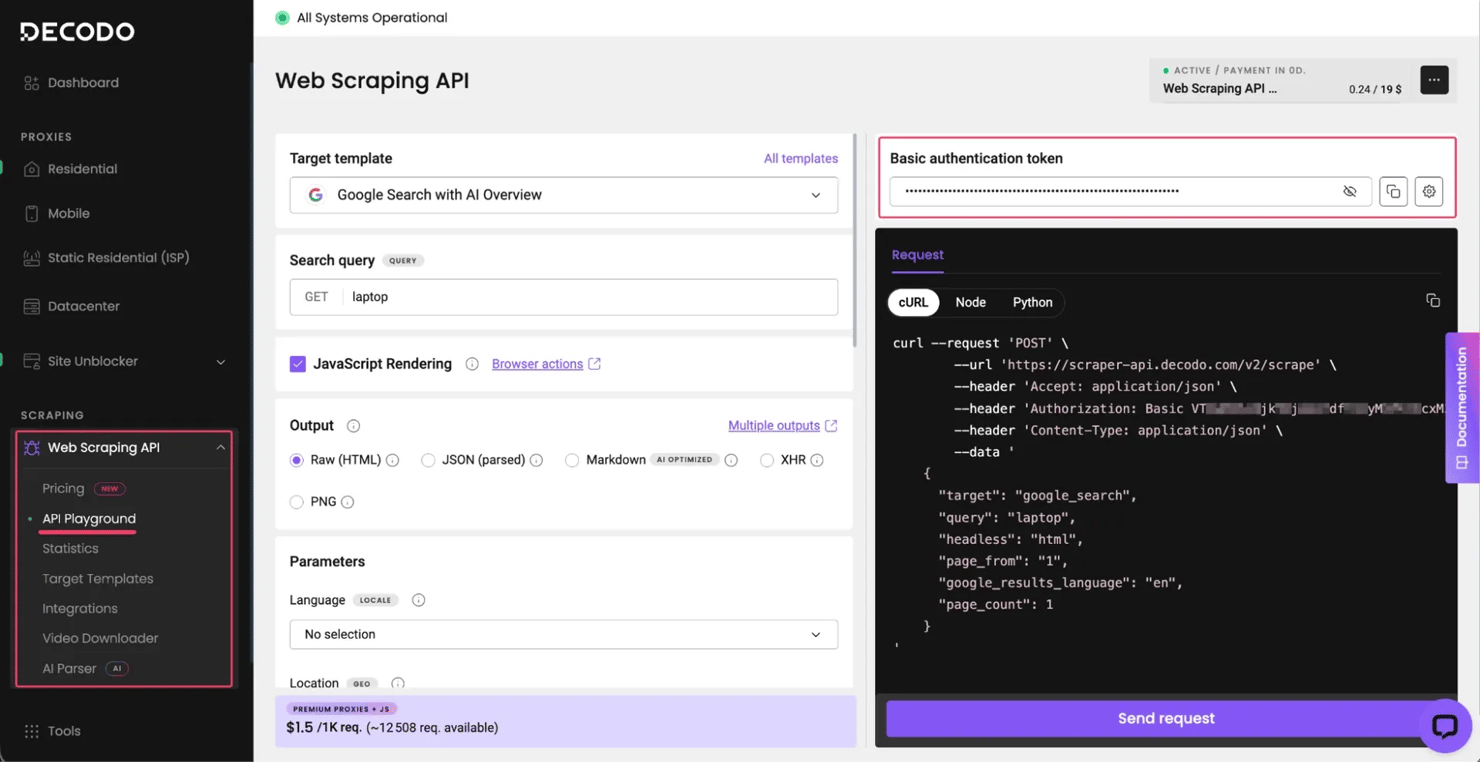The height and width of the screenshot is (762, 1480).
Task: Open the Target template dropdown
Action: click(564, 195)
